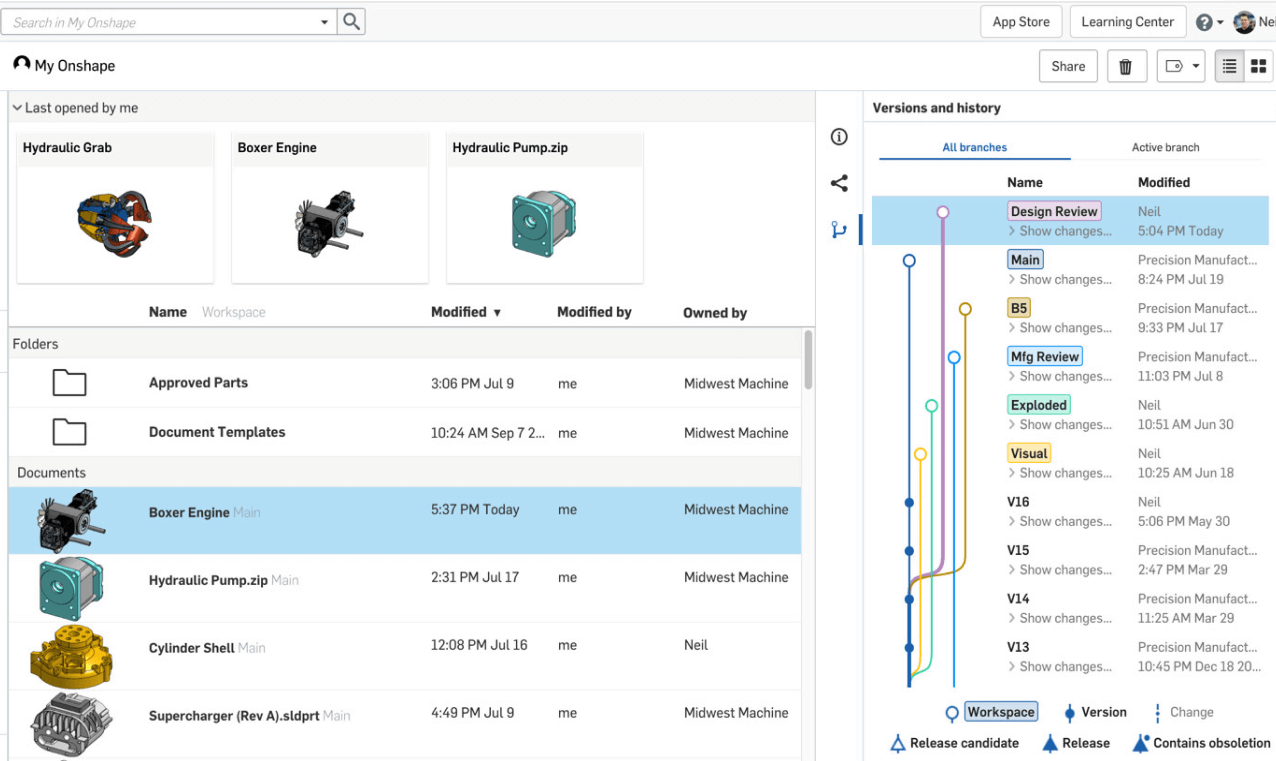The height and width of the screenshot is (761, 1276).
Task: Sort by the Modified column header
Action: (x=460, y=311)
